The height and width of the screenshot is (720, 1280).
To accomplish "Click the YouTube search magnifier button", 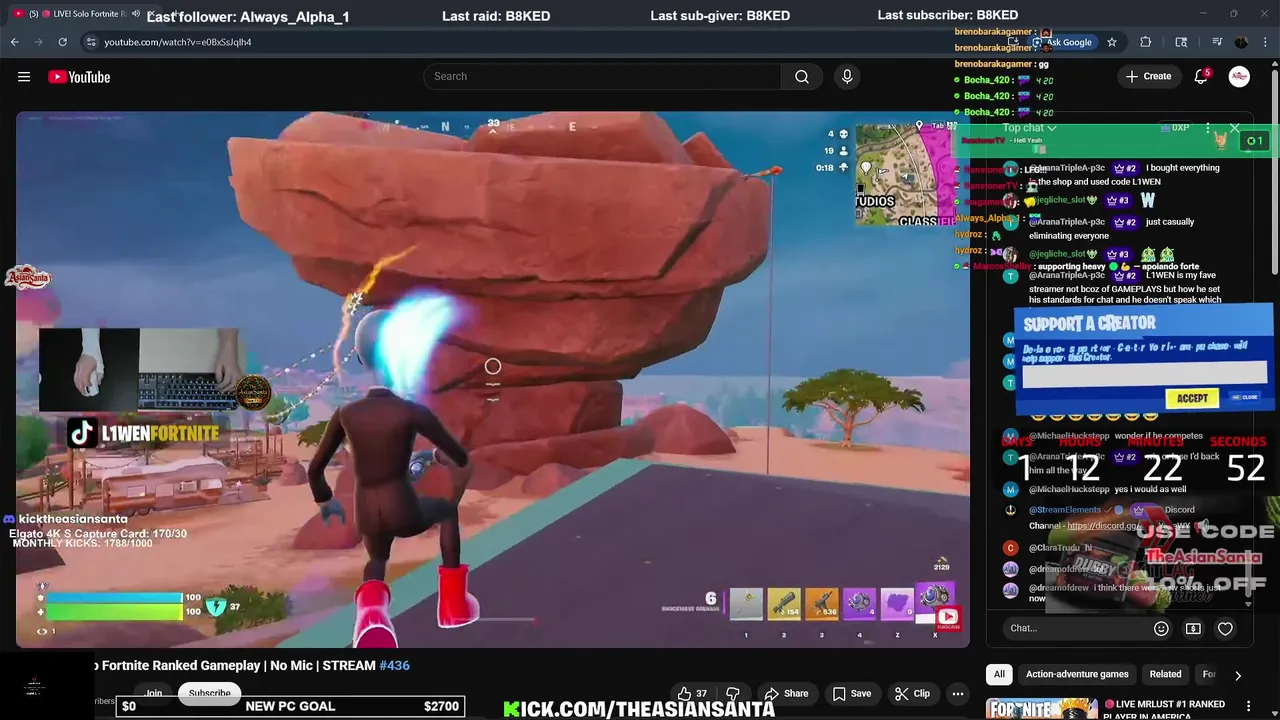I will pyautogui.click(x=802, y=77).
